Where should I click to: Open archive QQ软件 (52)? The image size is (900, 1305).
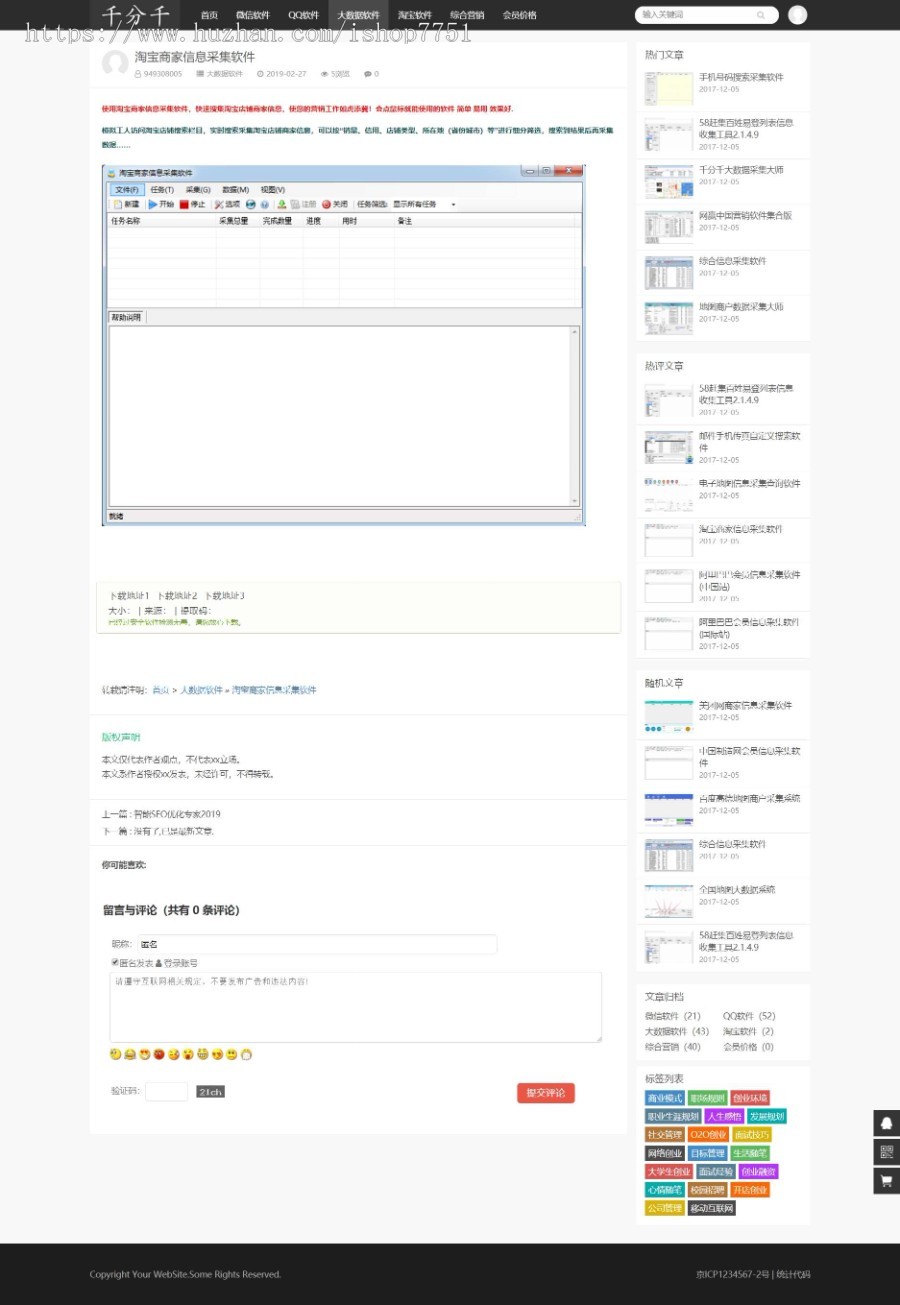click(x=749, y=1016)
